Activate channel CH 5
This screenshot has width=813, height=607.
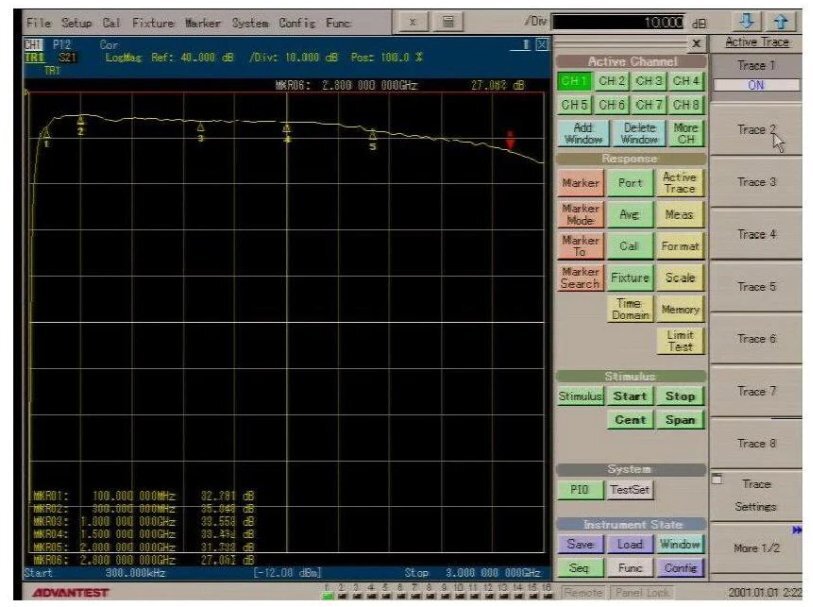point(574,105)
